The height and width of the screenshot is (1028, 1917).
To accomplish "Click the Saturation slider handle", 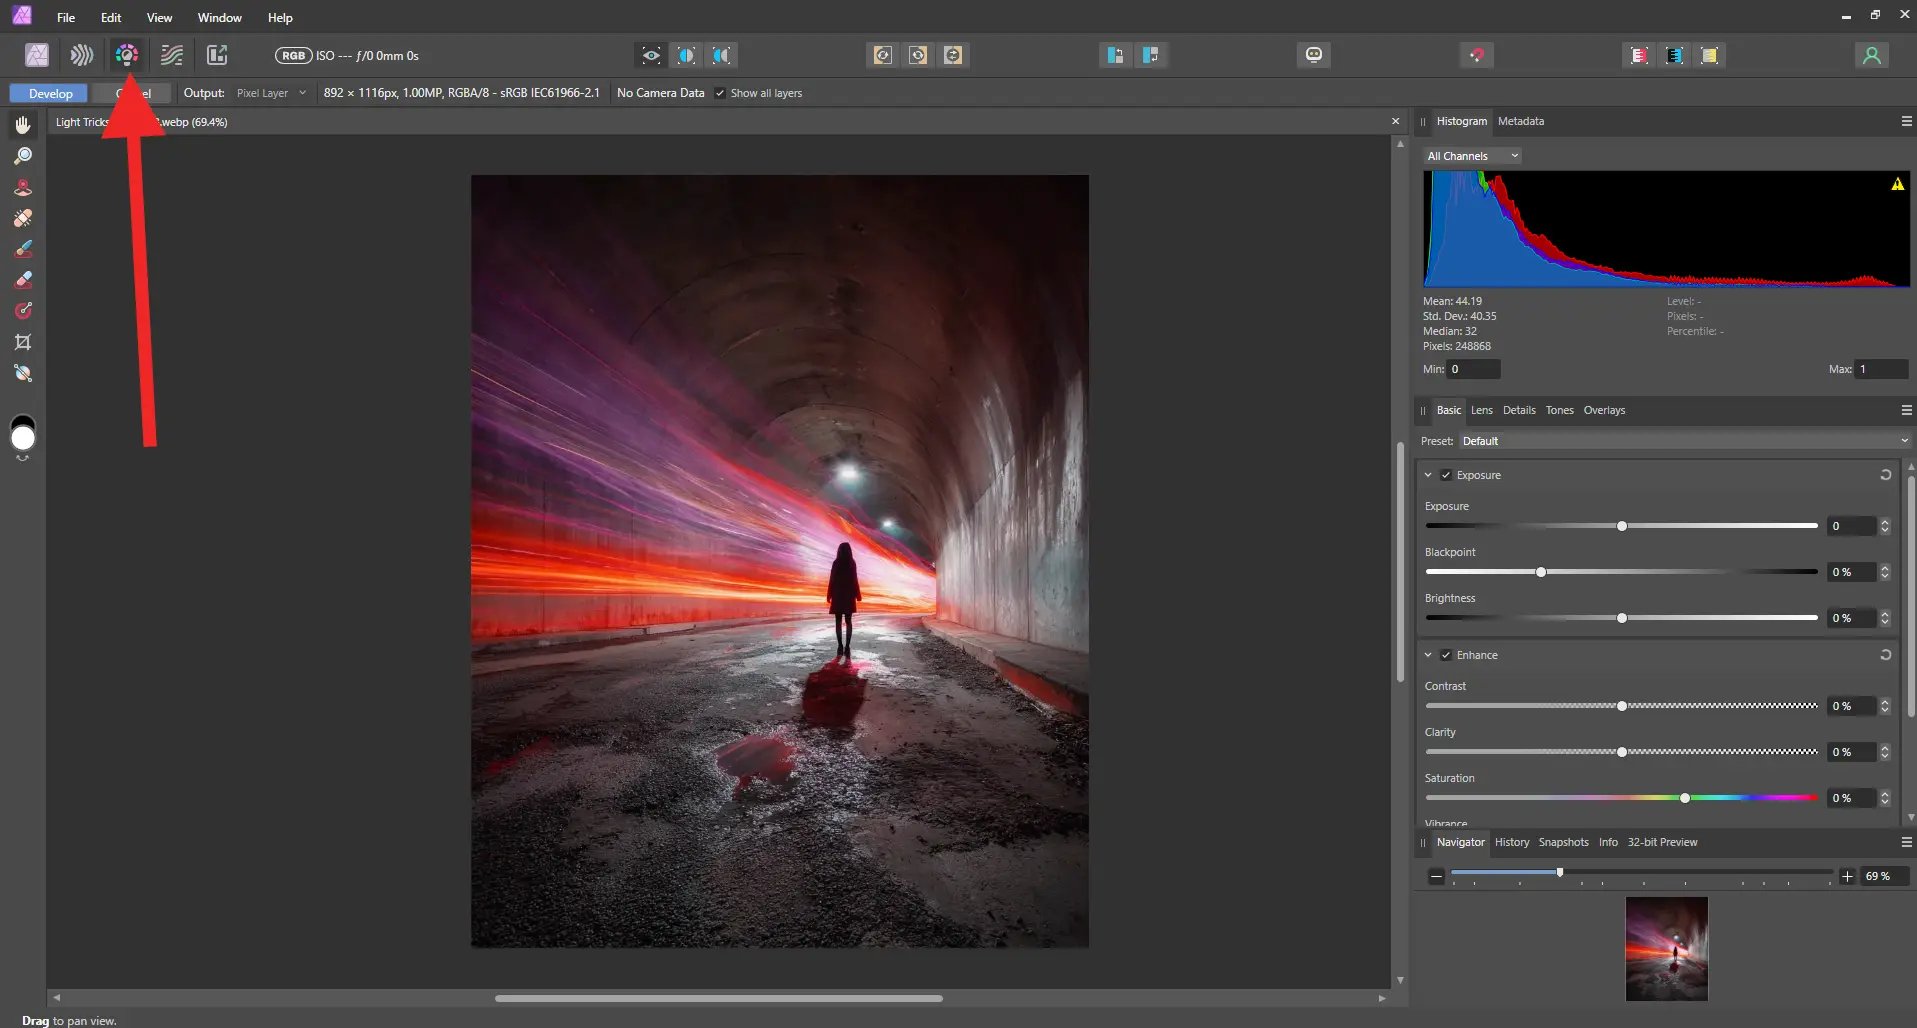I will pyautogui.click(x=1685, y=798).
